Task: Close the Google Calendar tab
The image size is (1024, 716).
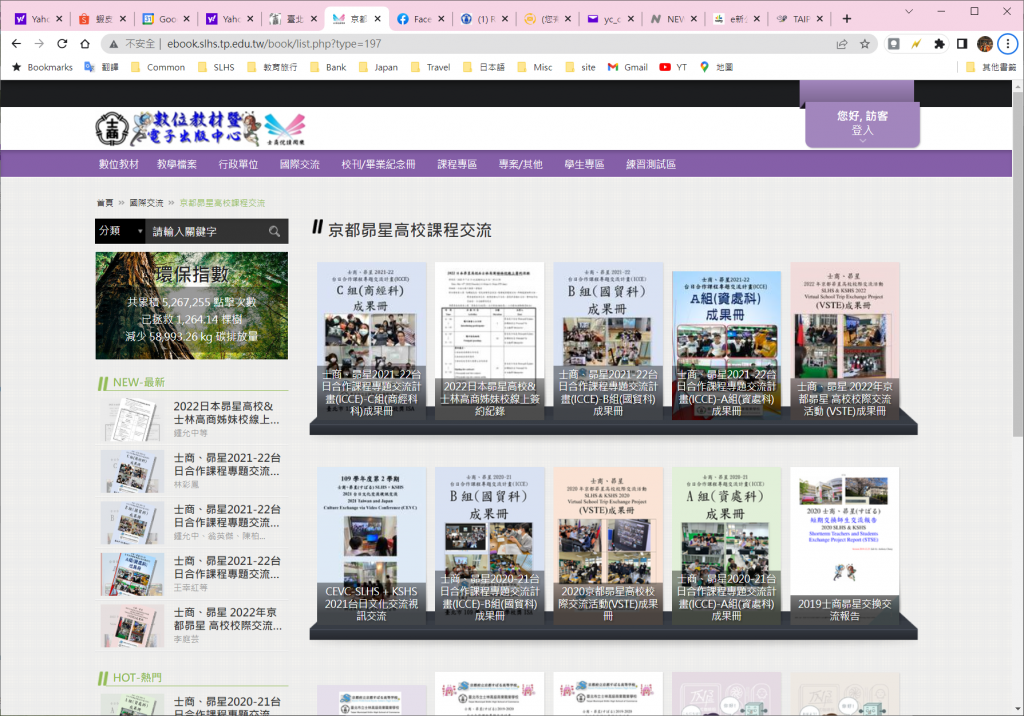Action: pyautogui.click(x=186, y=19)
